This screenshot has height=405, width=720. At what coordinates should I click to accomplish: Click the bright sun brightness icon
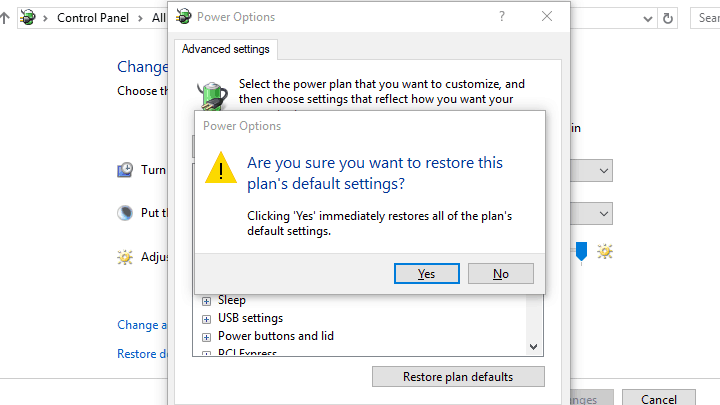pyautogui.click(x=605, y=252)
